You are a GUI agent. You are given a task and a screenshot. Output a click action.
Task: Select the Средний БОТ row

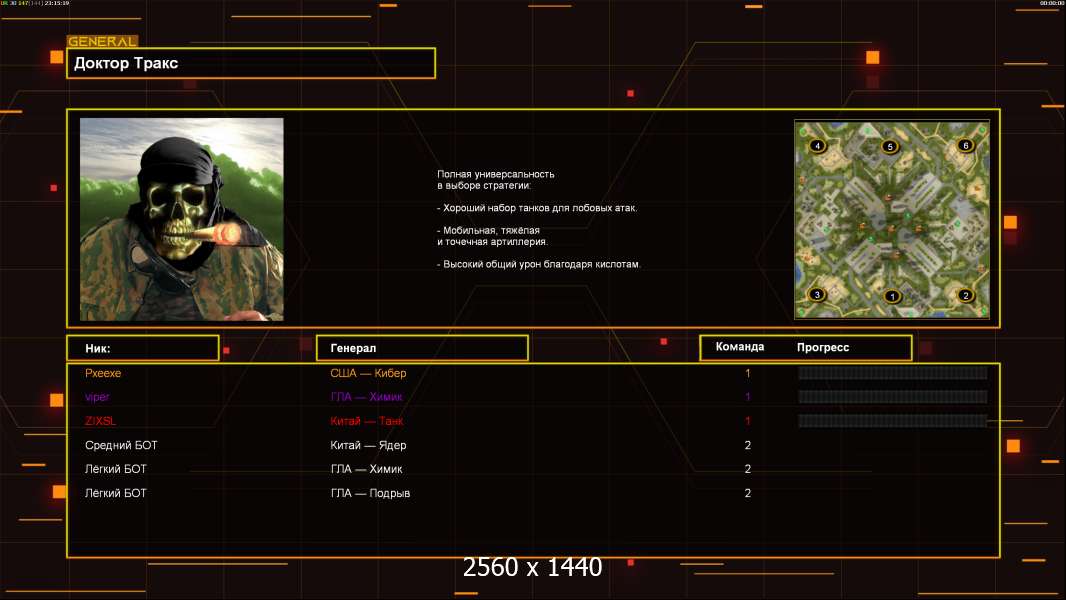122,445
